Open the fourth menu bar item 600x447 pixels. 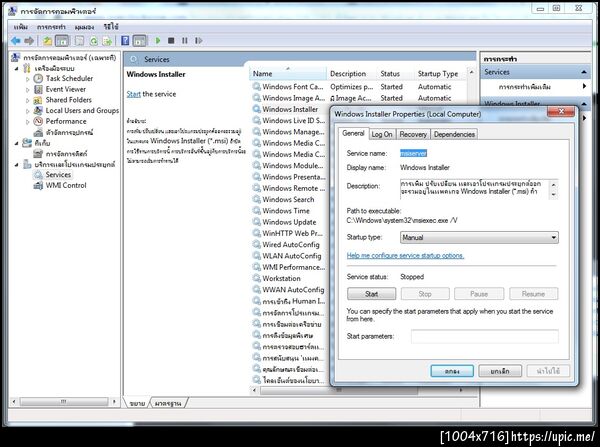pyautogui.click(x=111, y=27)
